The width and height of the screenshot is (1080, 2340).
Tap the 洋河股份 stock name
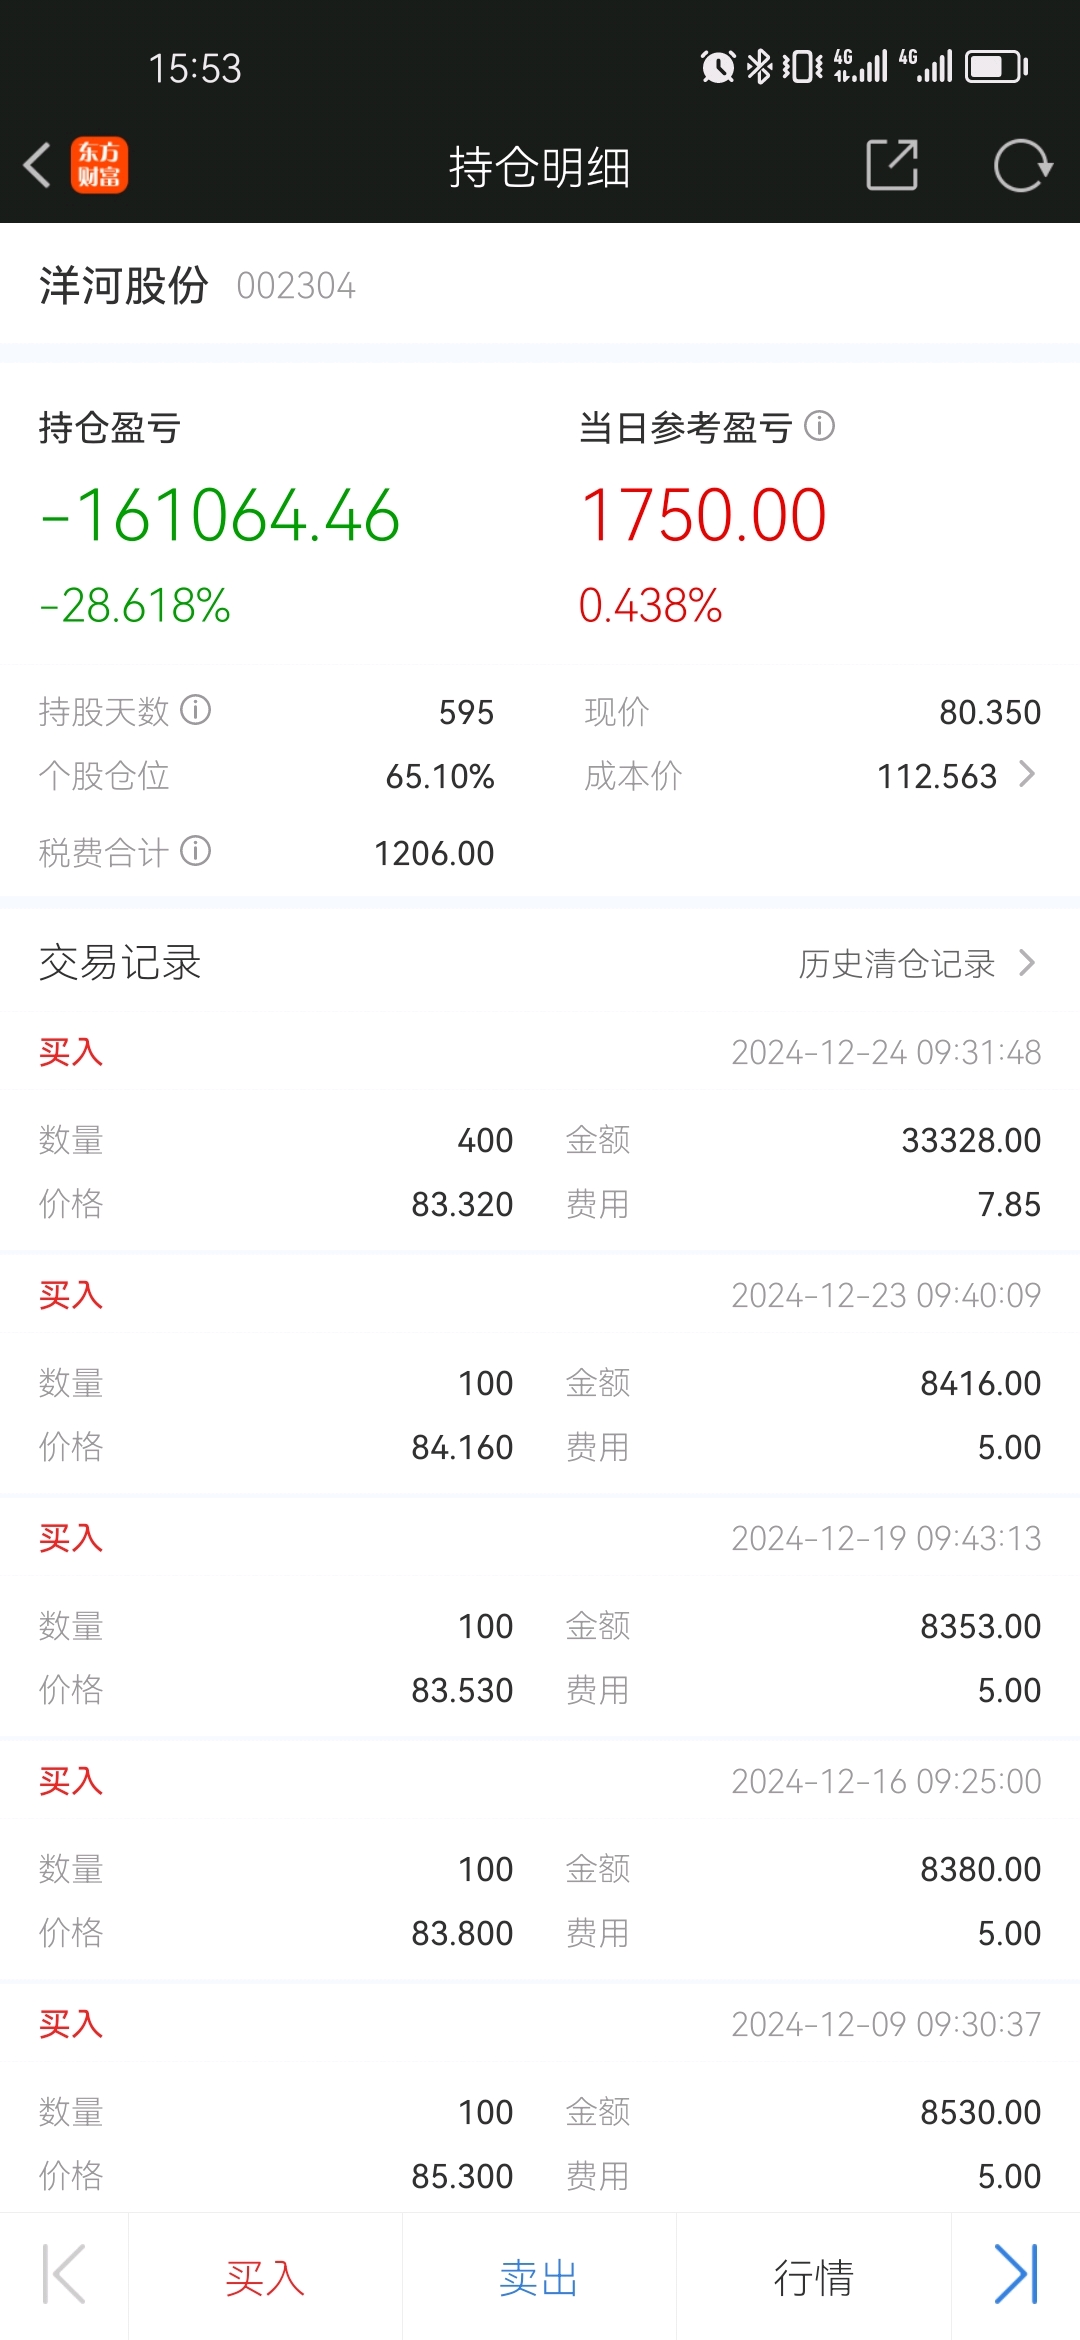pyautogui.click(x=124, y=286)
